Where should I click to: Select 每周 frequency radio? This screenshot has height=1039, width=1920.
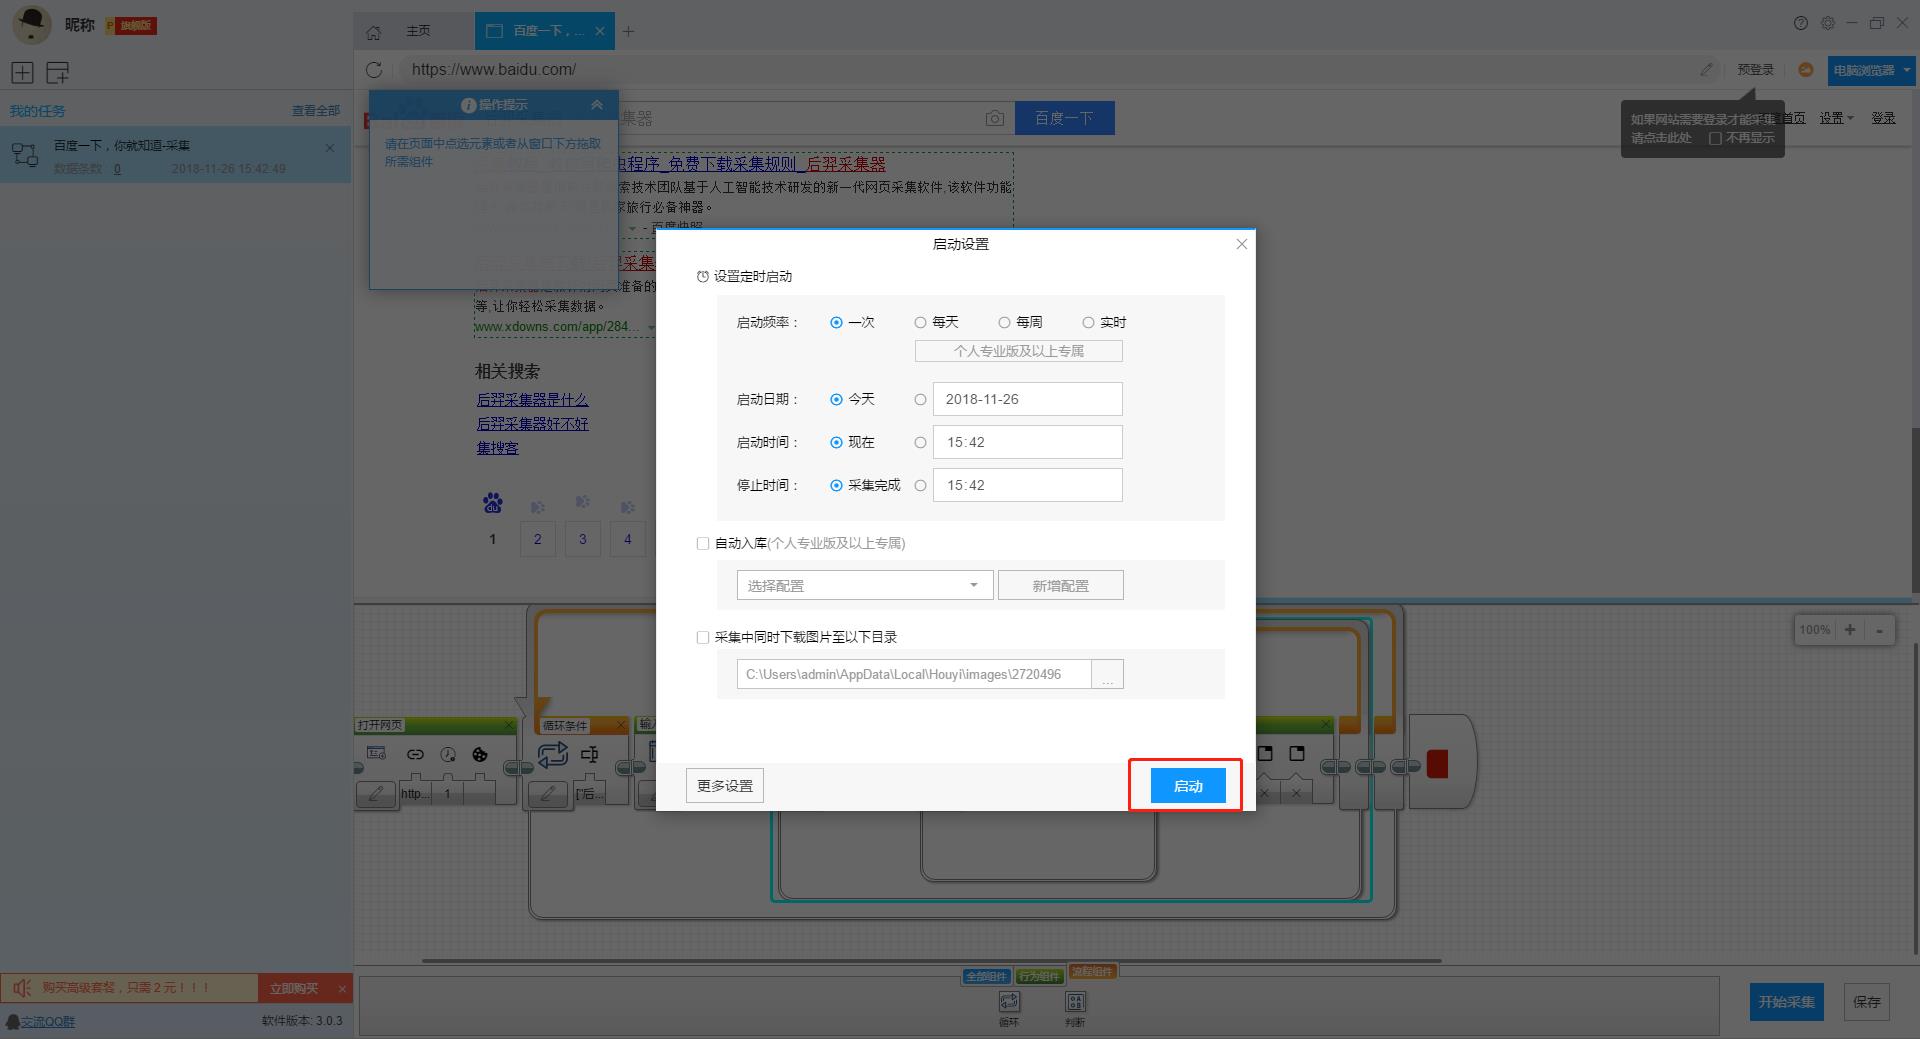pos(1004,322)
